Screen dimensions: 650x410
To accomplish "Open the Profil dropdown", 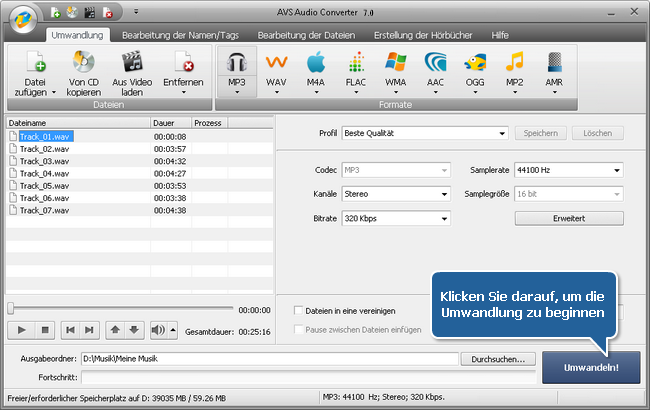I will click(425, 133).
